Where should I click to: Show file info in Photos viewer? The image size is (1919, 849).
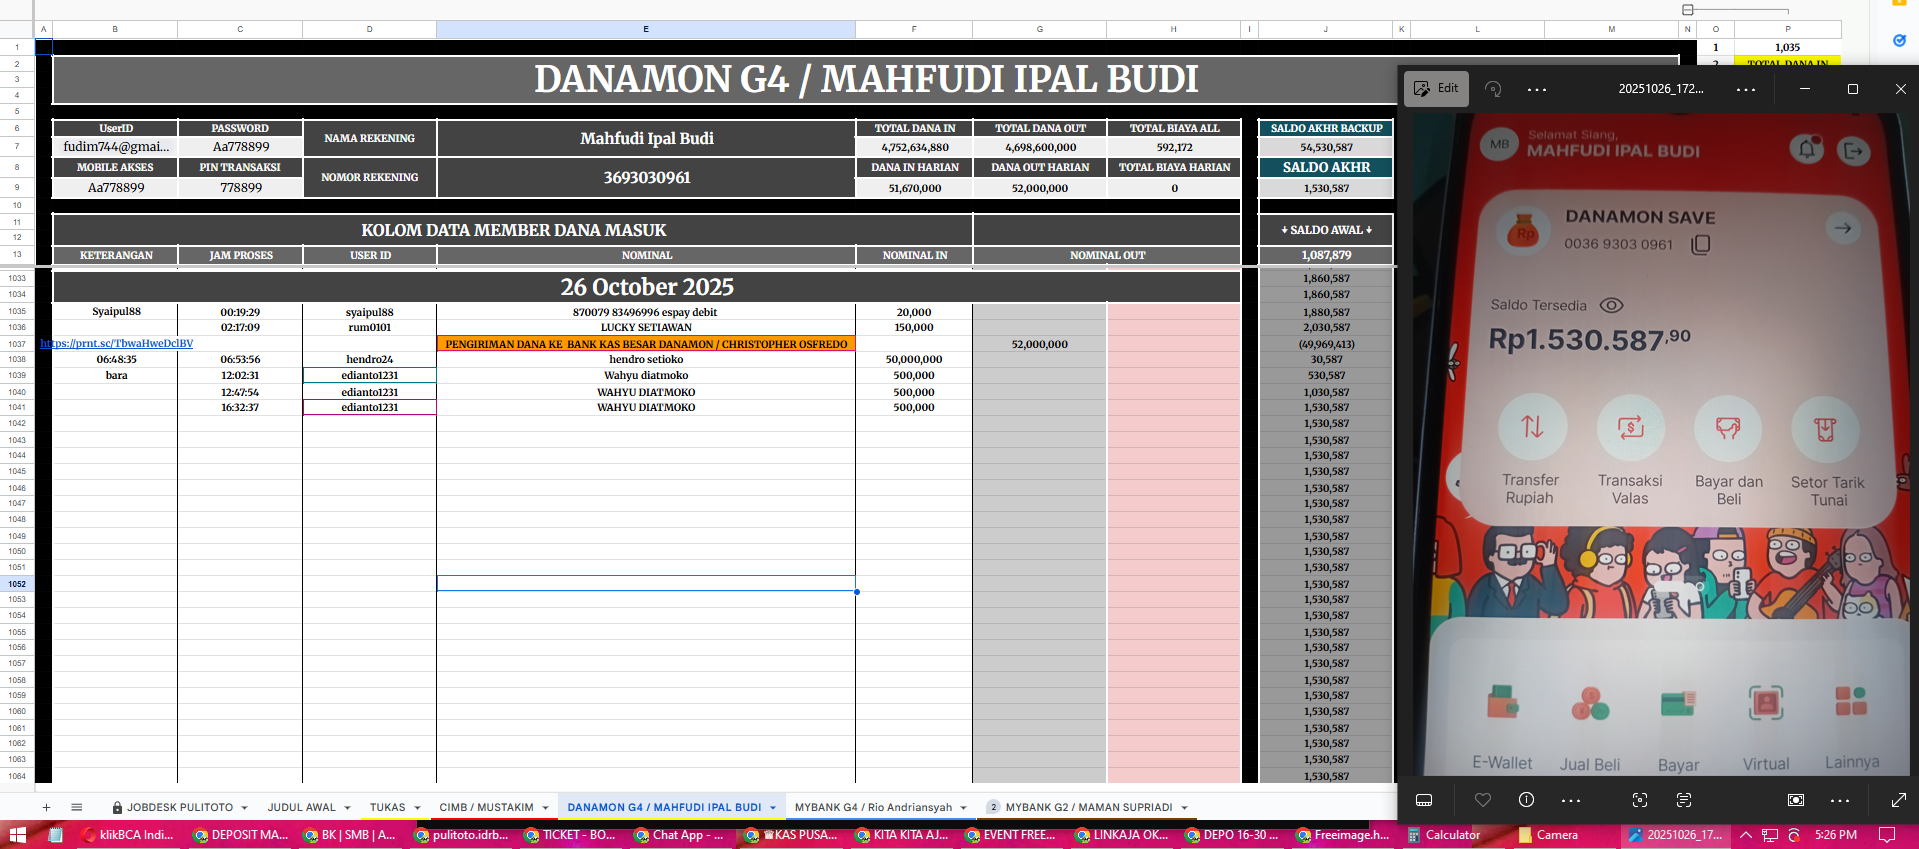[1526, 800]
